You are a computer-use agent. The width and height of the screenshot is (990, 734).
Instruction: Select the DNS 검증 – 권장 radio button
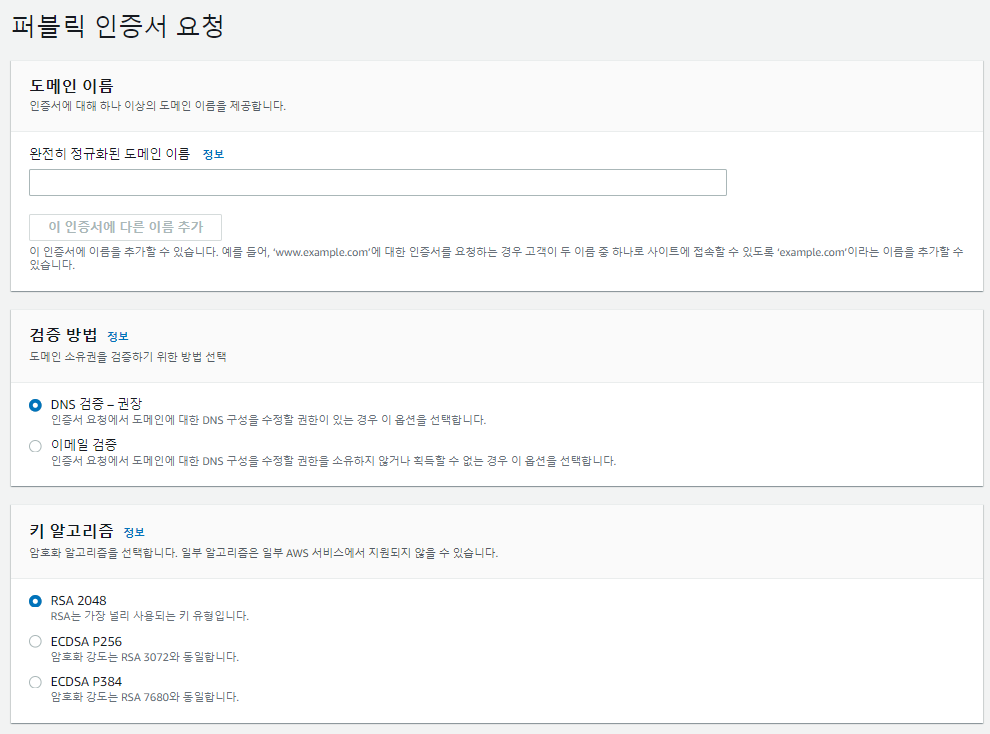(35, 405)
